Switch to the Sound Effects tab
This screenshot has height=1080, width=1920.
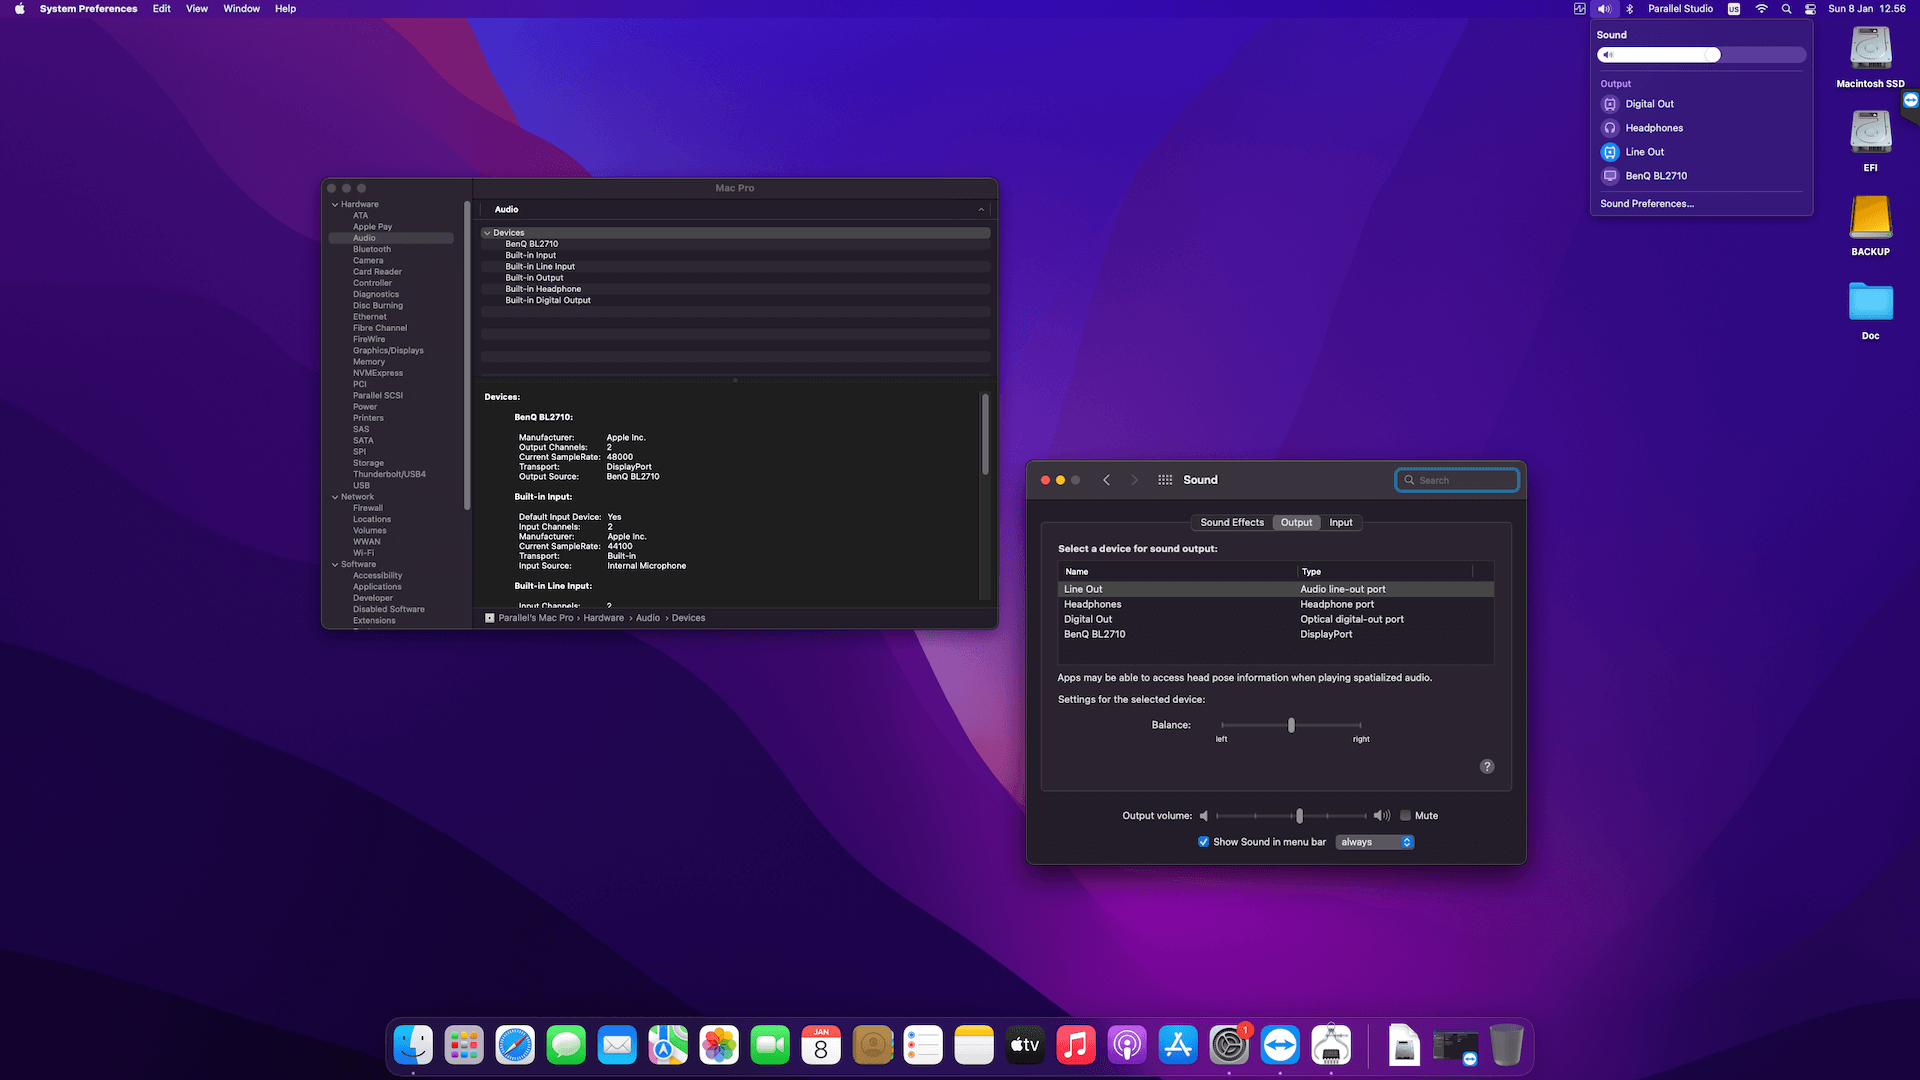[x=1232, y=522]
